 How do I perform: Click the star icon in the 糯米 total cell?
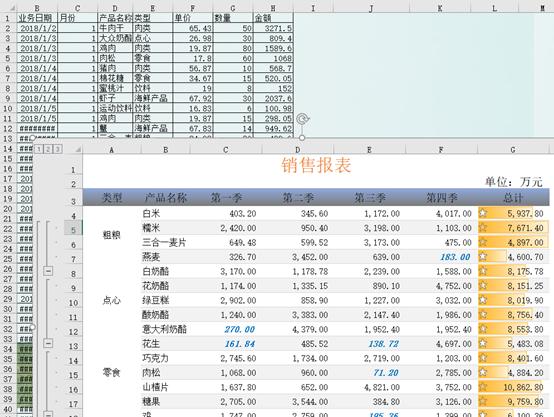pos(483,228)
